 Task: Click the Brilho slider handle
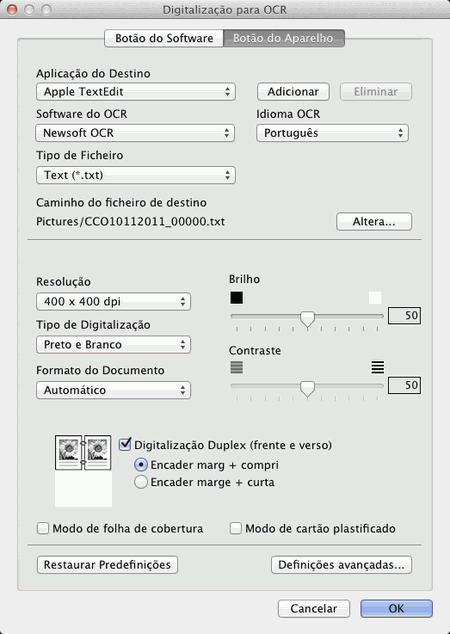308,319
